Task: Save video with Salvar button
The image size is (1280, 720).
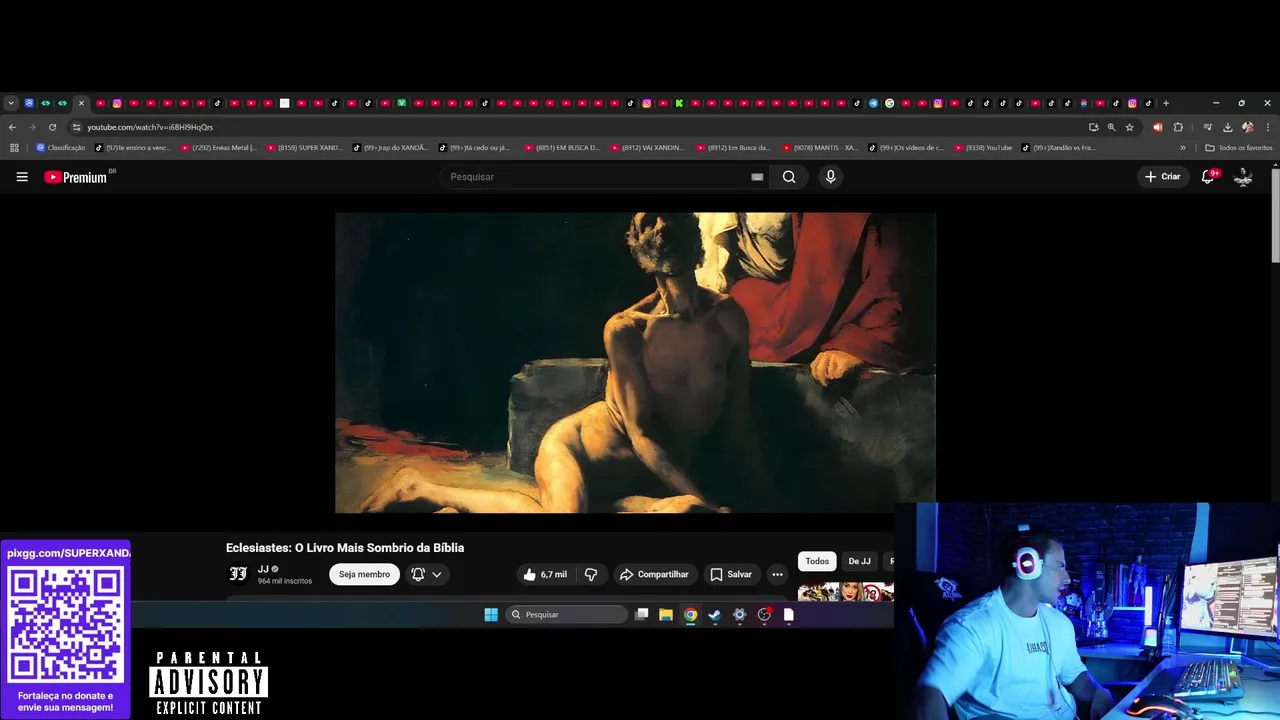Action: pyautogui.click(x=731, y=574)
